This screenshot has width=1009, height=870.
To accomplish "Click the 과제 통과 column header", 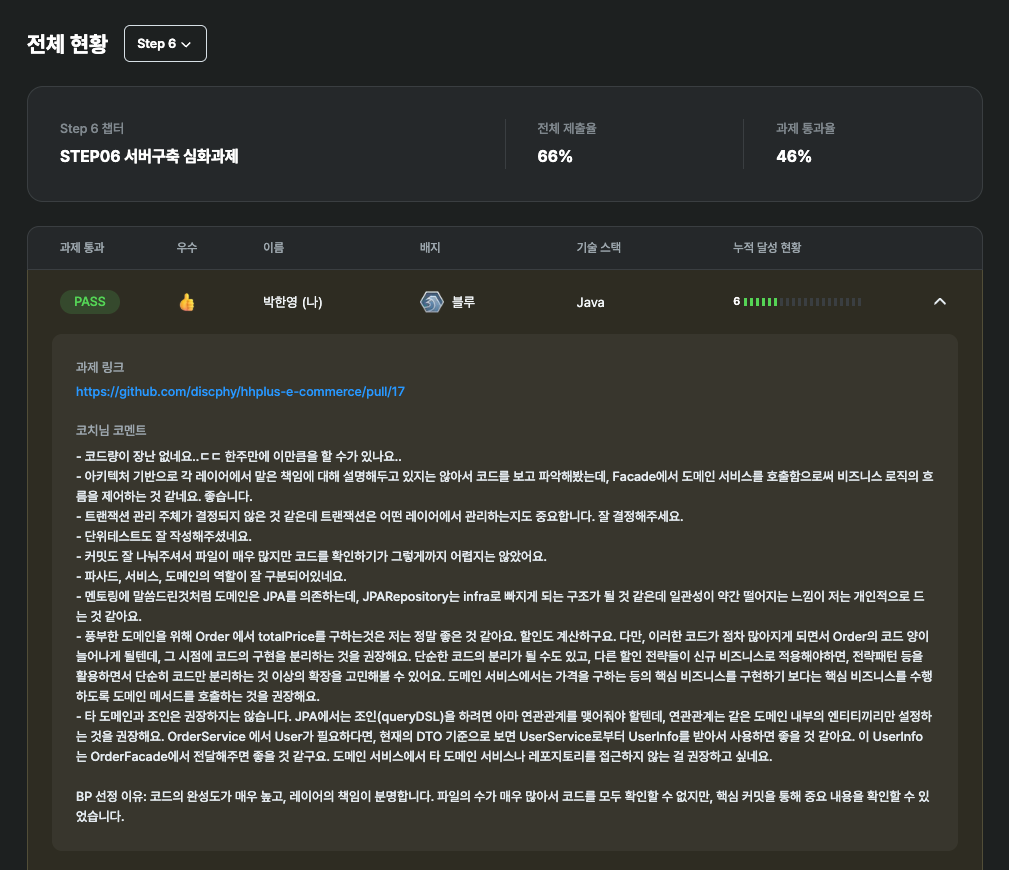I will pyautogui.click(x=82, y=248).
